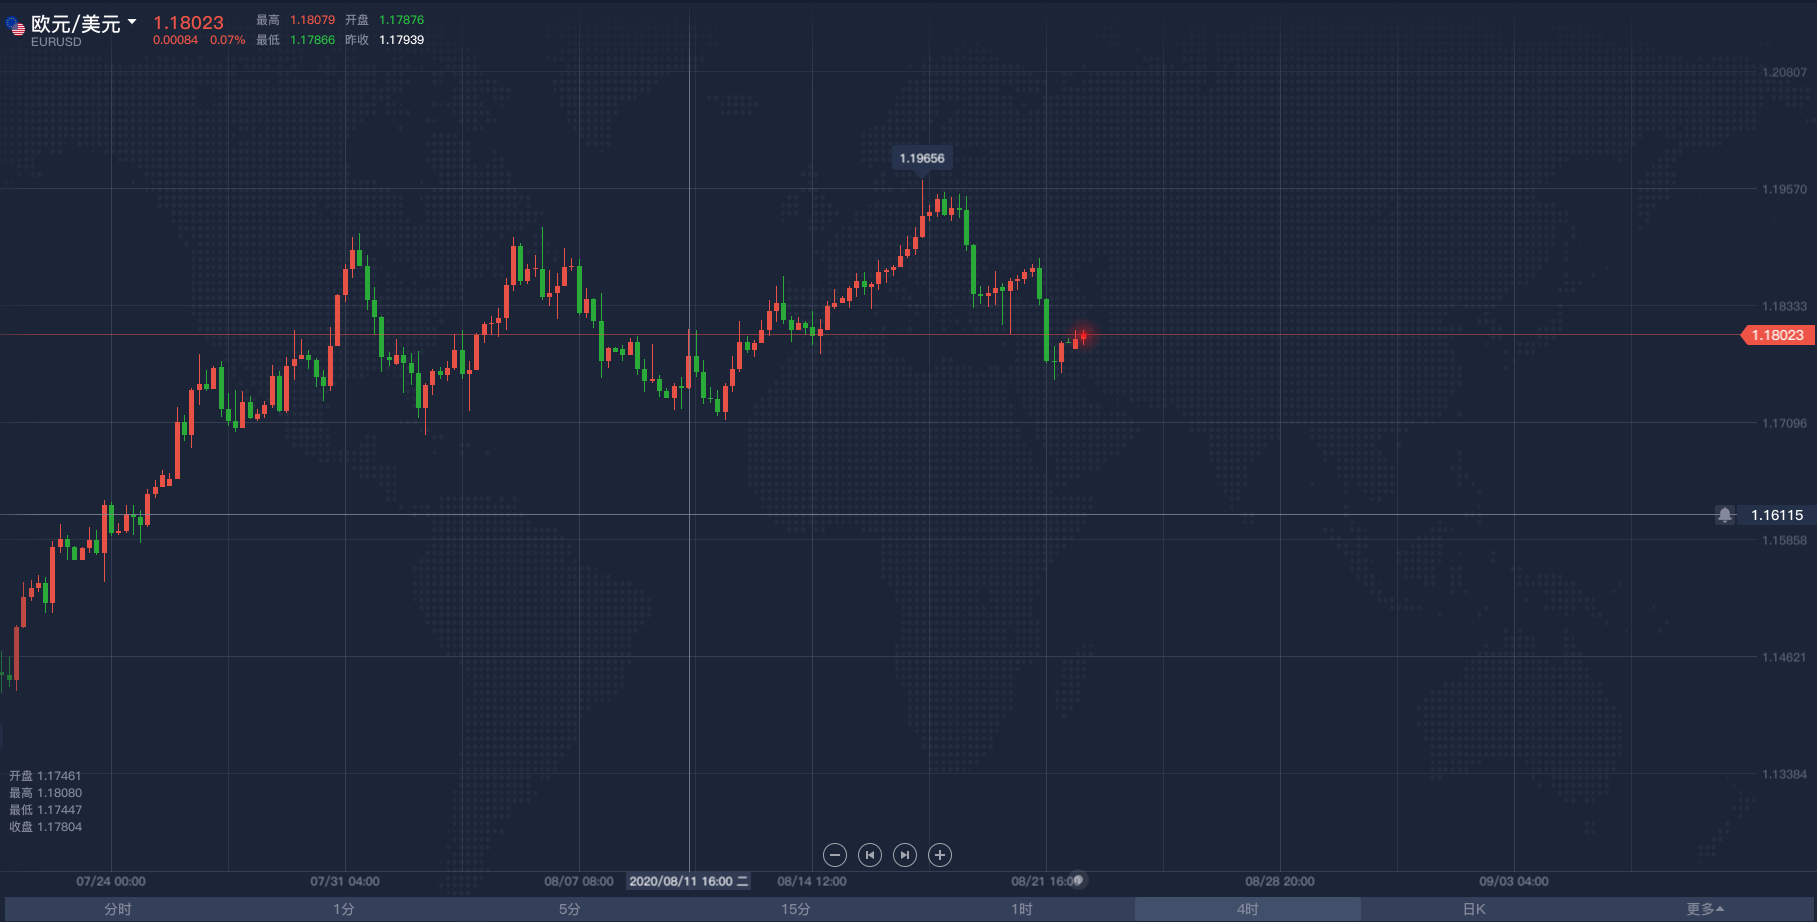Switch to the 15分 chart interval
Viewport: 1817px width, 922px height.
[x=796, y=909]
